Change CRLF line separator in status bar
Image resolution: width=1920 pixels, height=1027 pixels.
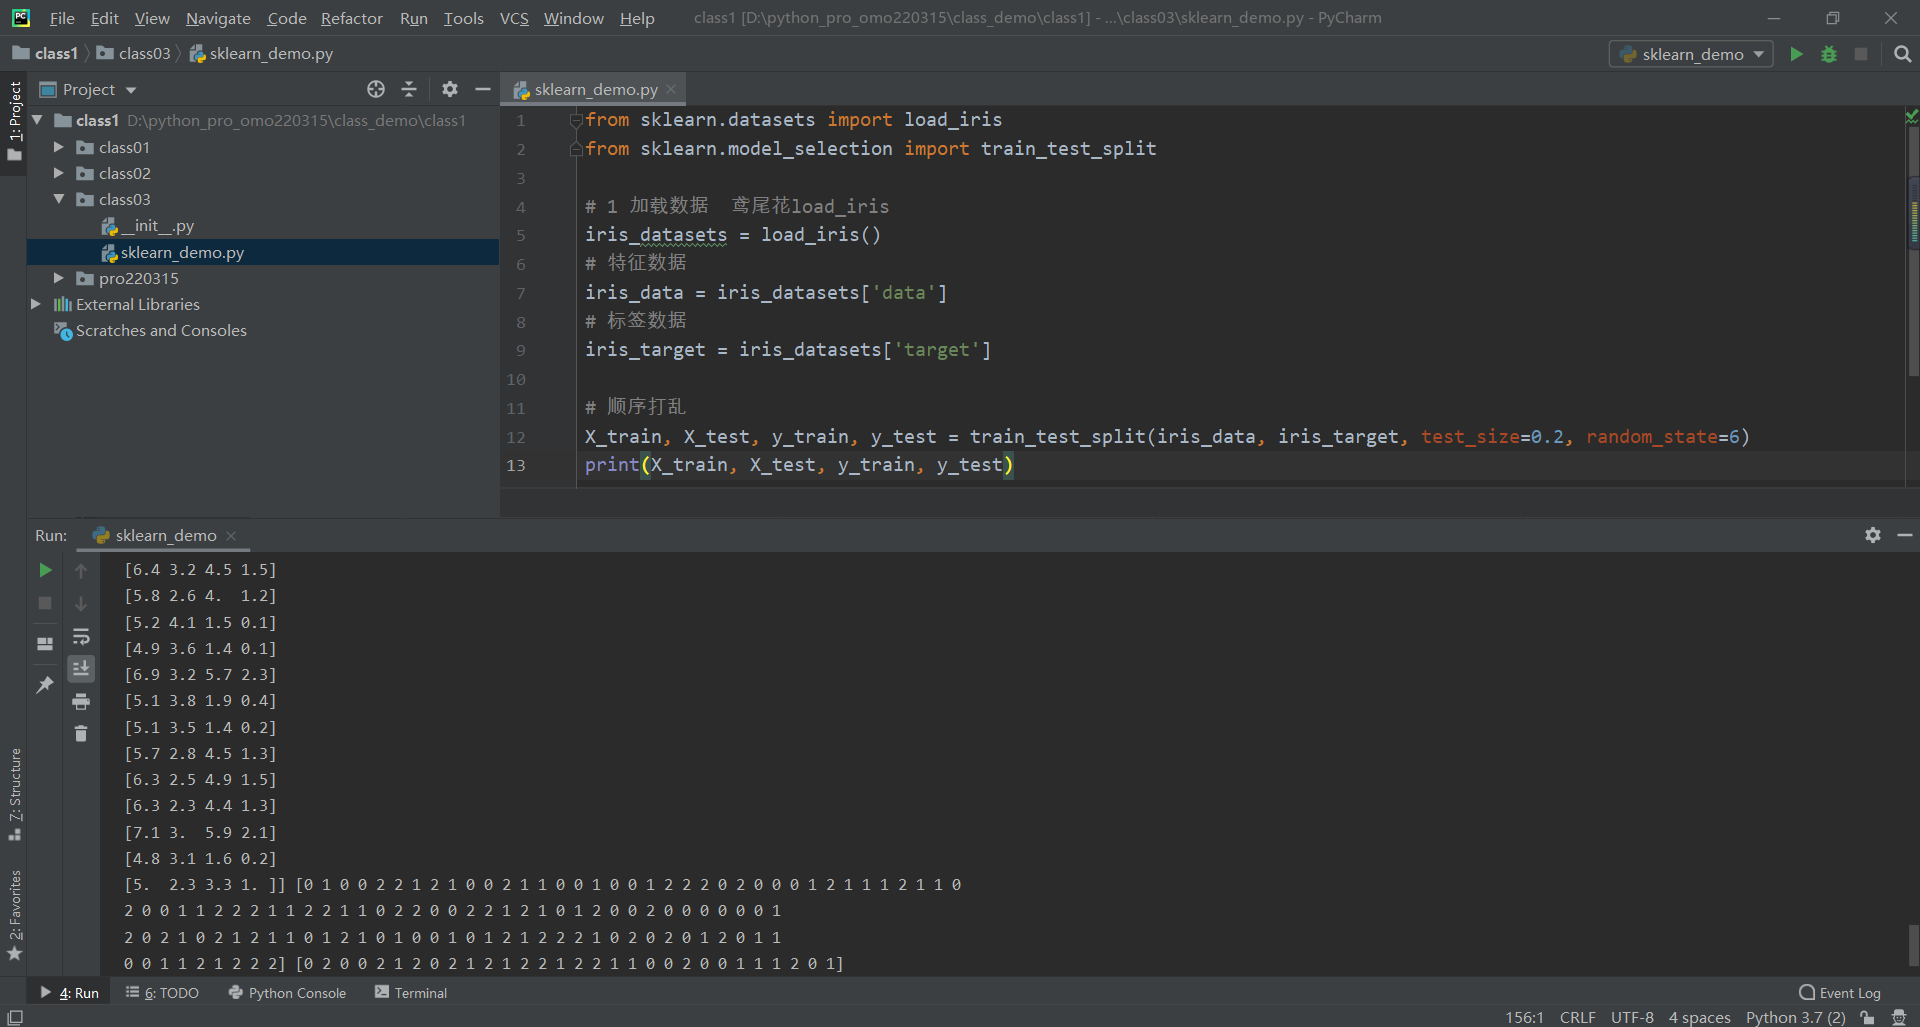pos(1577,1017)
